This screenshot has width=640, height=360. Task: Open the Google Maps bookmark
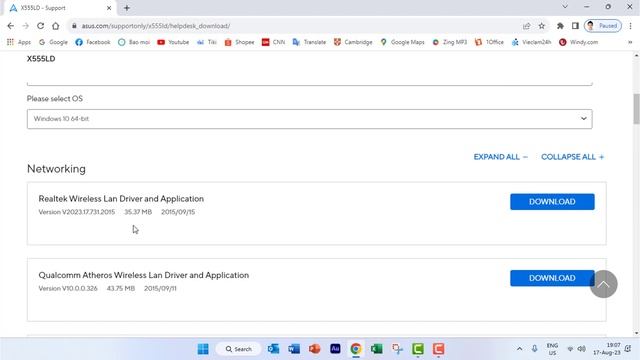pyautogui.click(x=402, y=42)
